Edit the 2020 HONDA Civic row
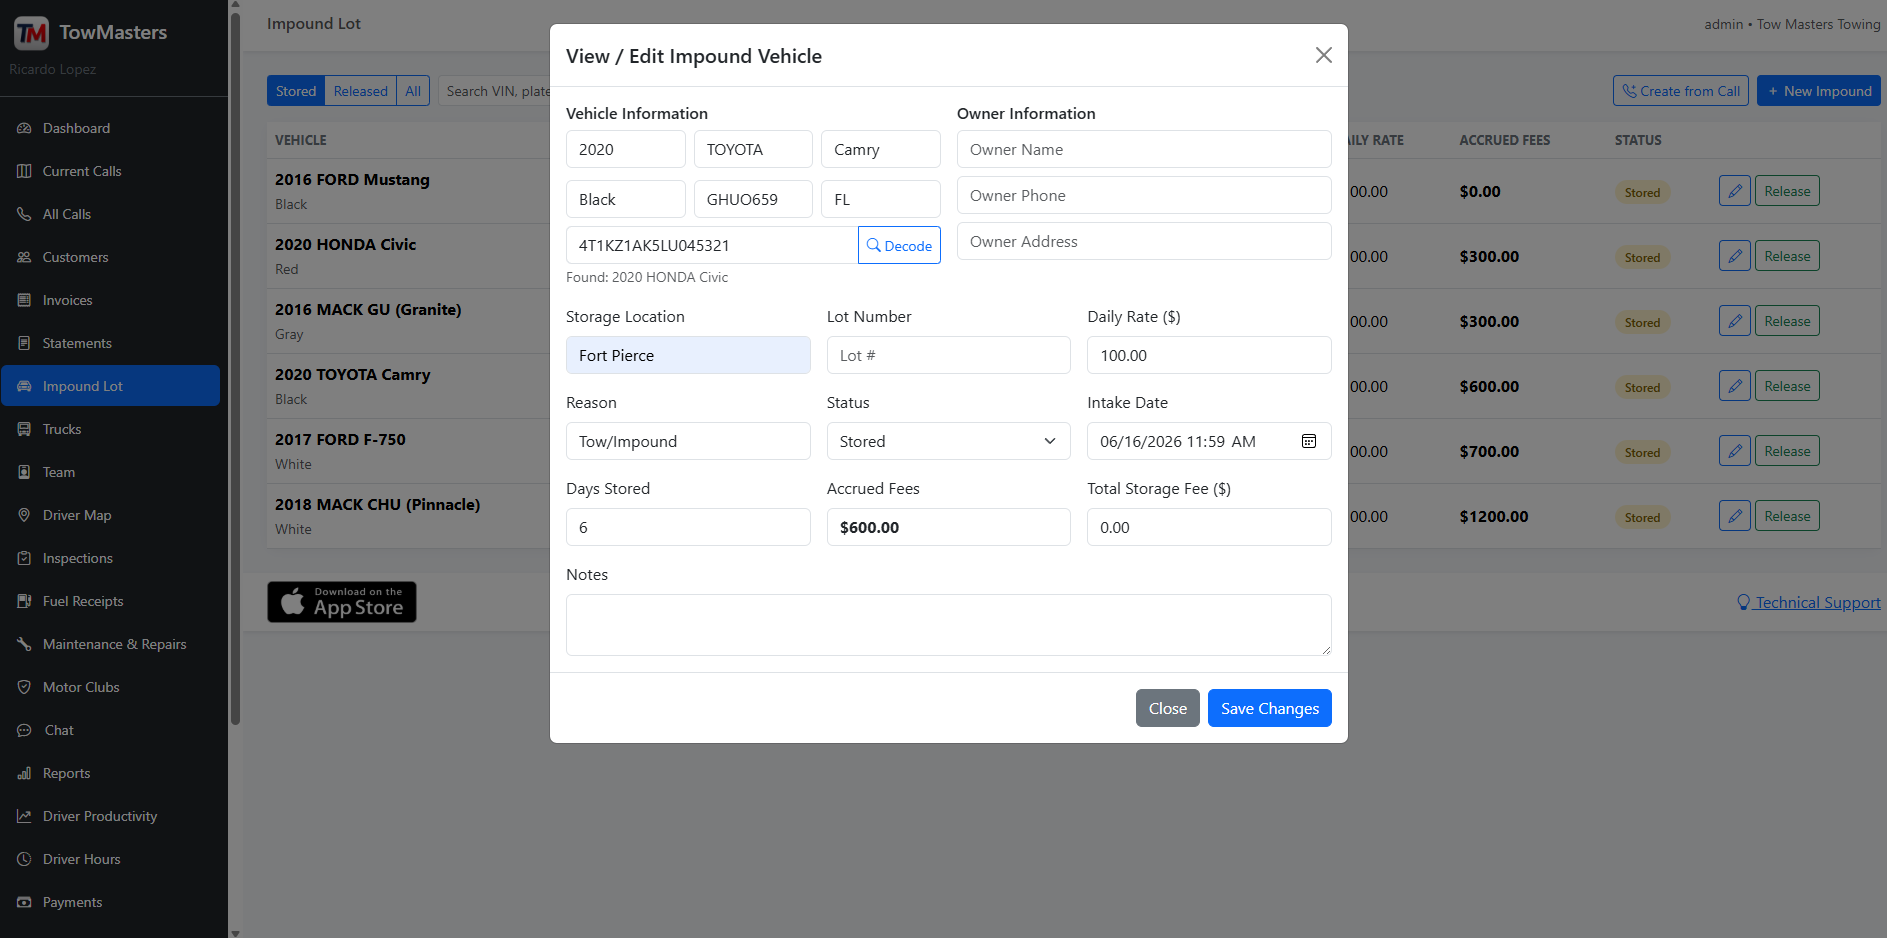 click(x=1735, y=256)
